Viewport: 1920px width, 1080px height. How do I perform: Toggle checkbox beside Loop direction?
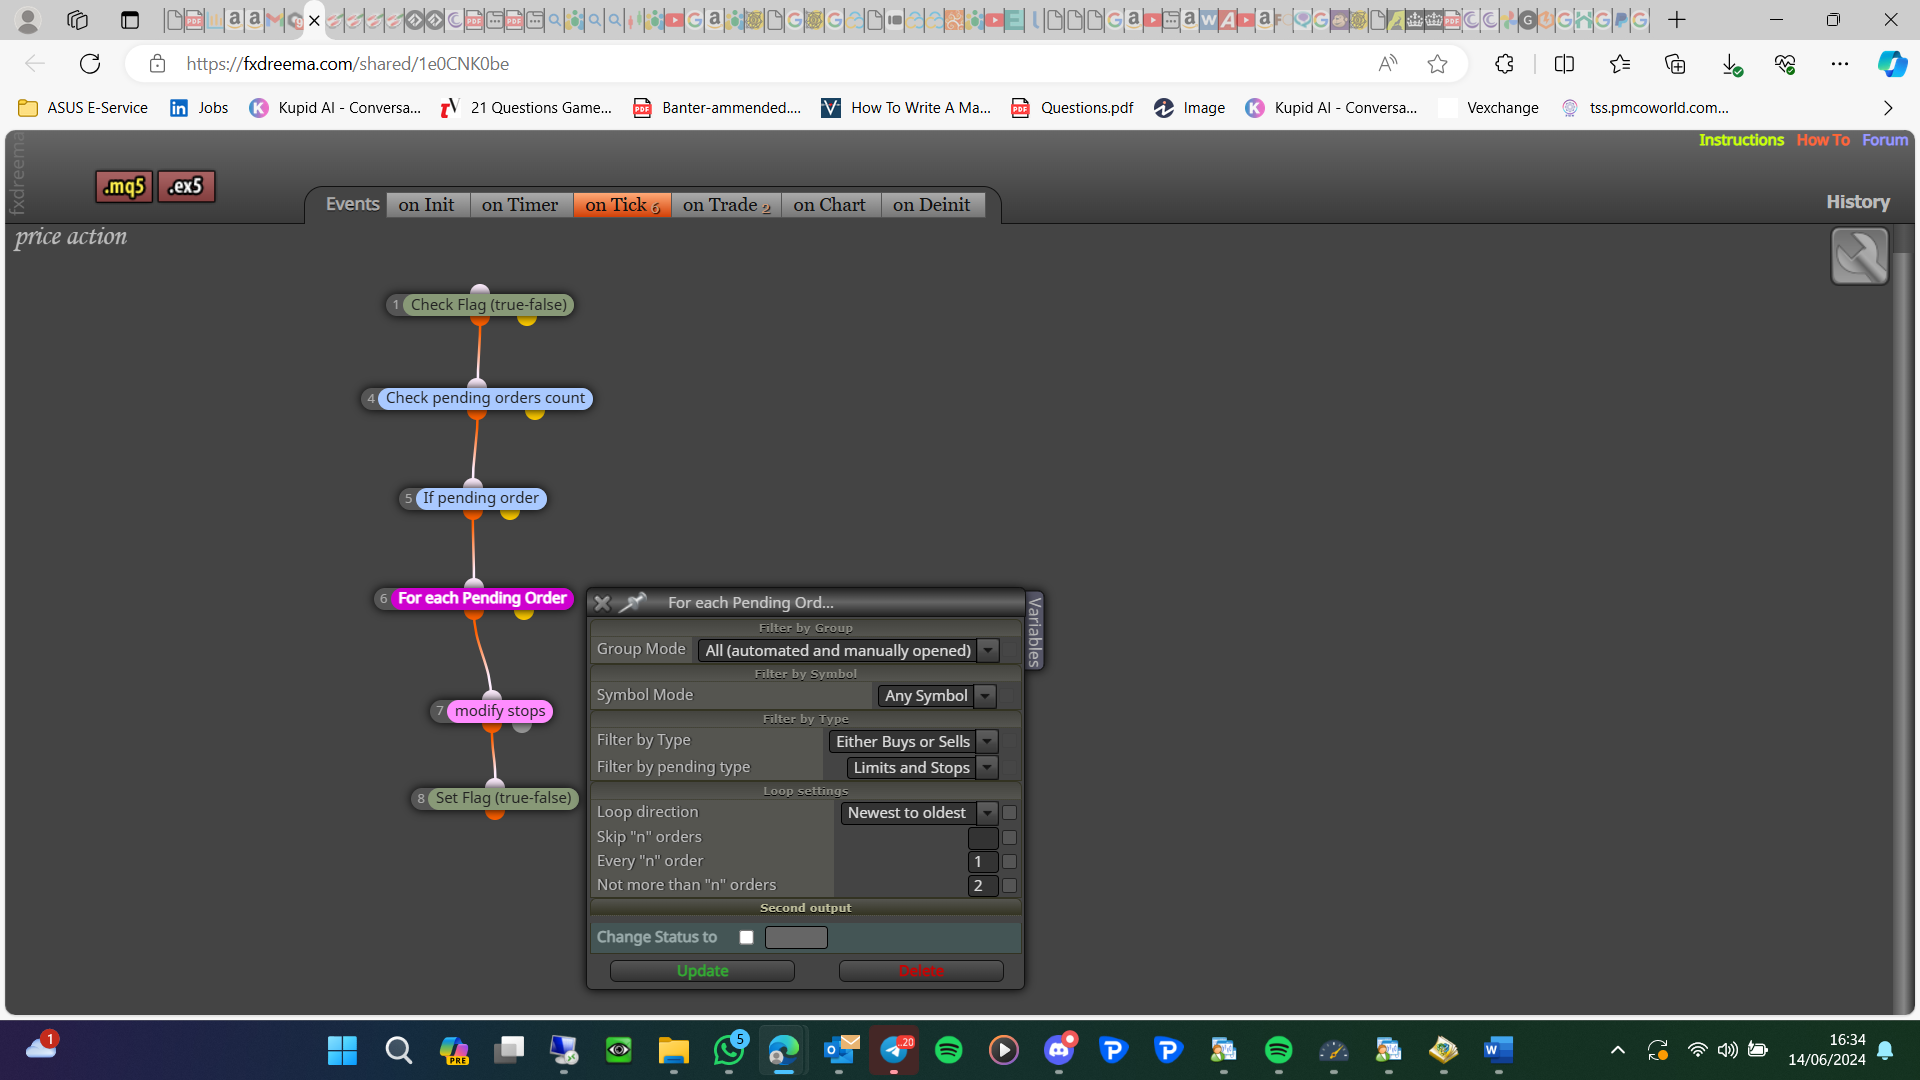(1009, 813)
